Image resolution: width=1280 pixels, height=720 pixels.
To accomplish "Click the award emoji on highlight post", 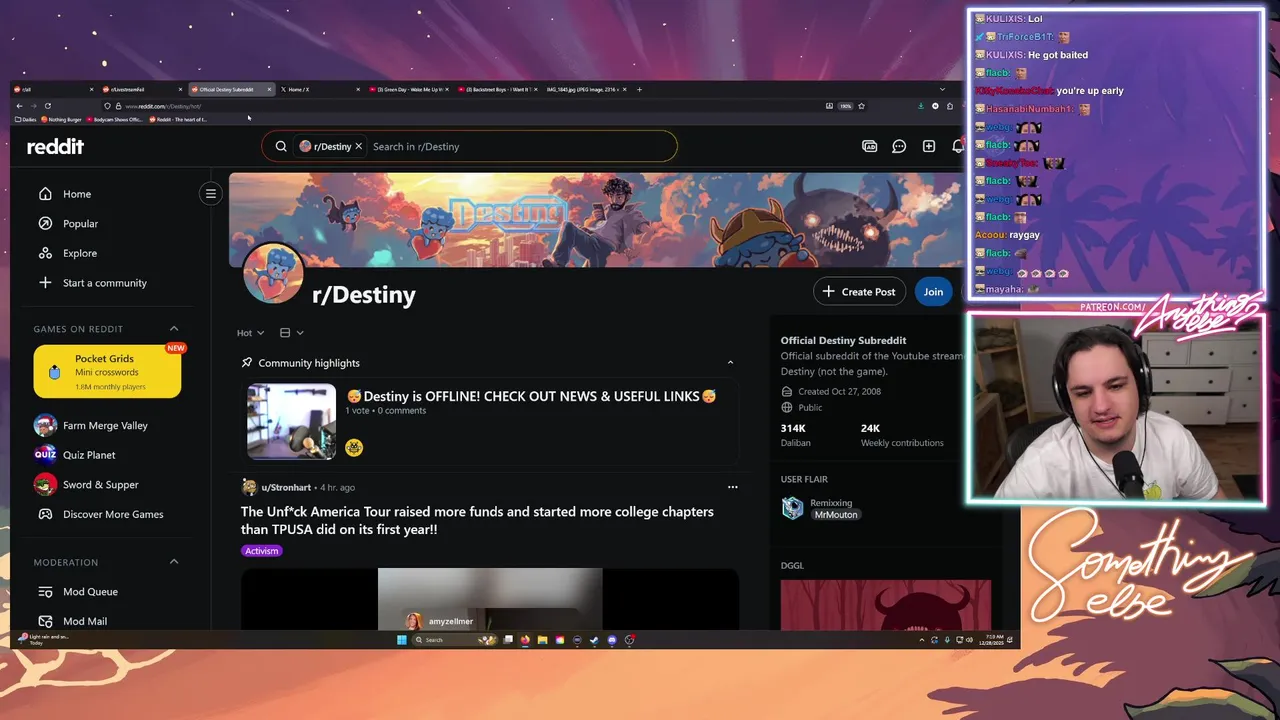I will [x=354, y=447].
